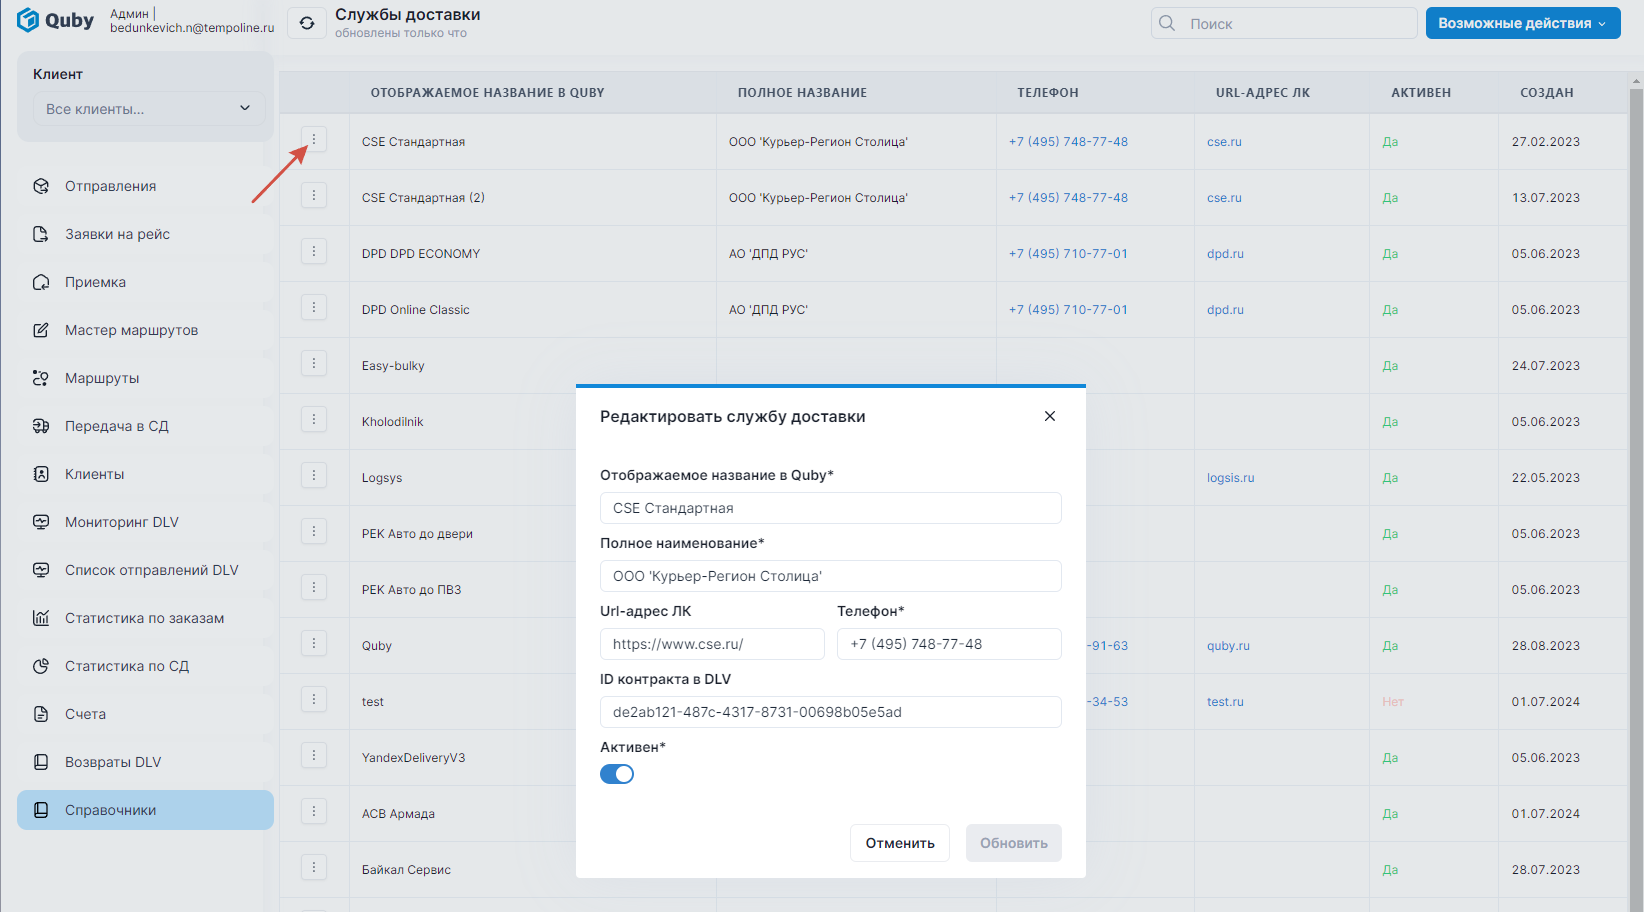Open Маршруты section
The image size is (1644, 912).
tap(145, 378)
